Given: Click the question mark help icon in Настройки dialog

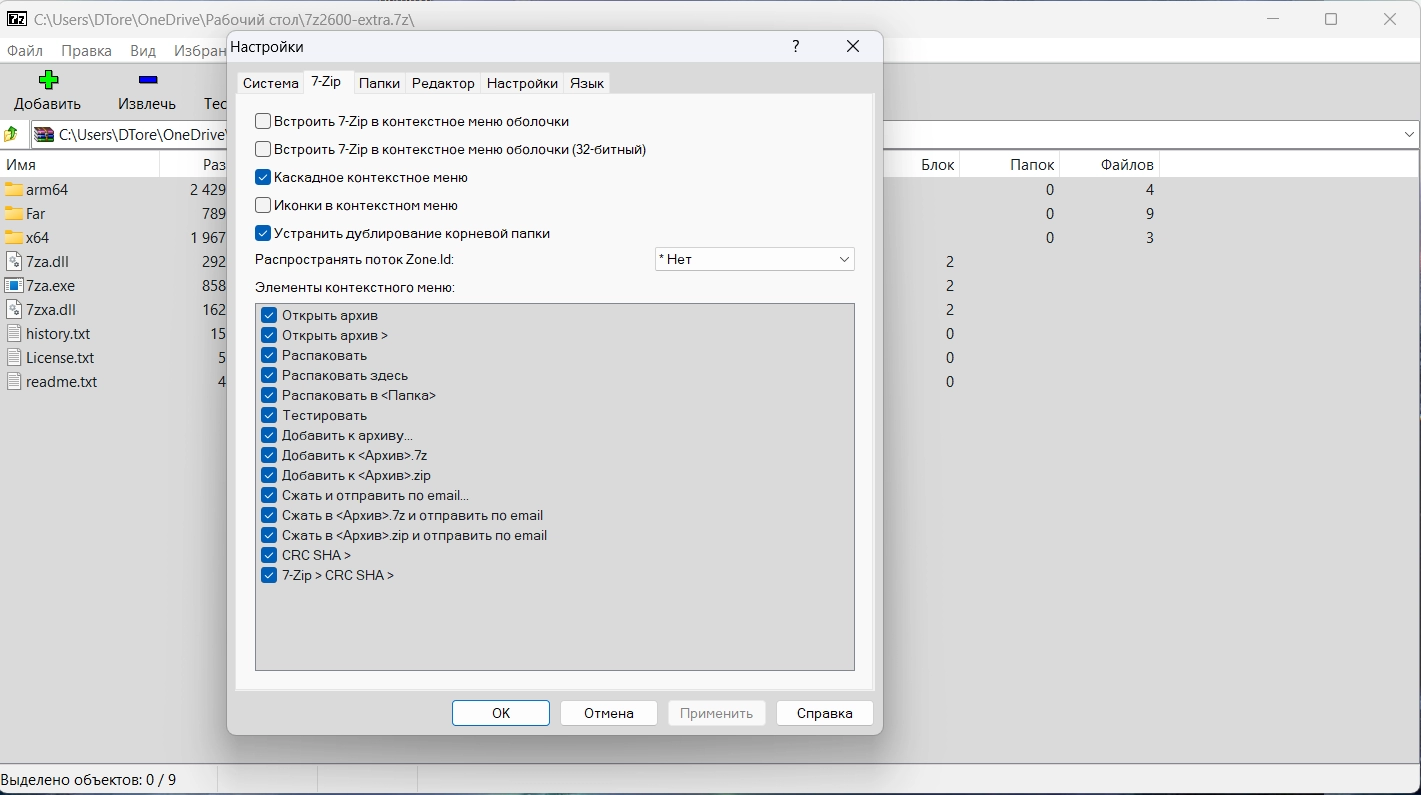Looking at the screenshot, I should (796, 46).
